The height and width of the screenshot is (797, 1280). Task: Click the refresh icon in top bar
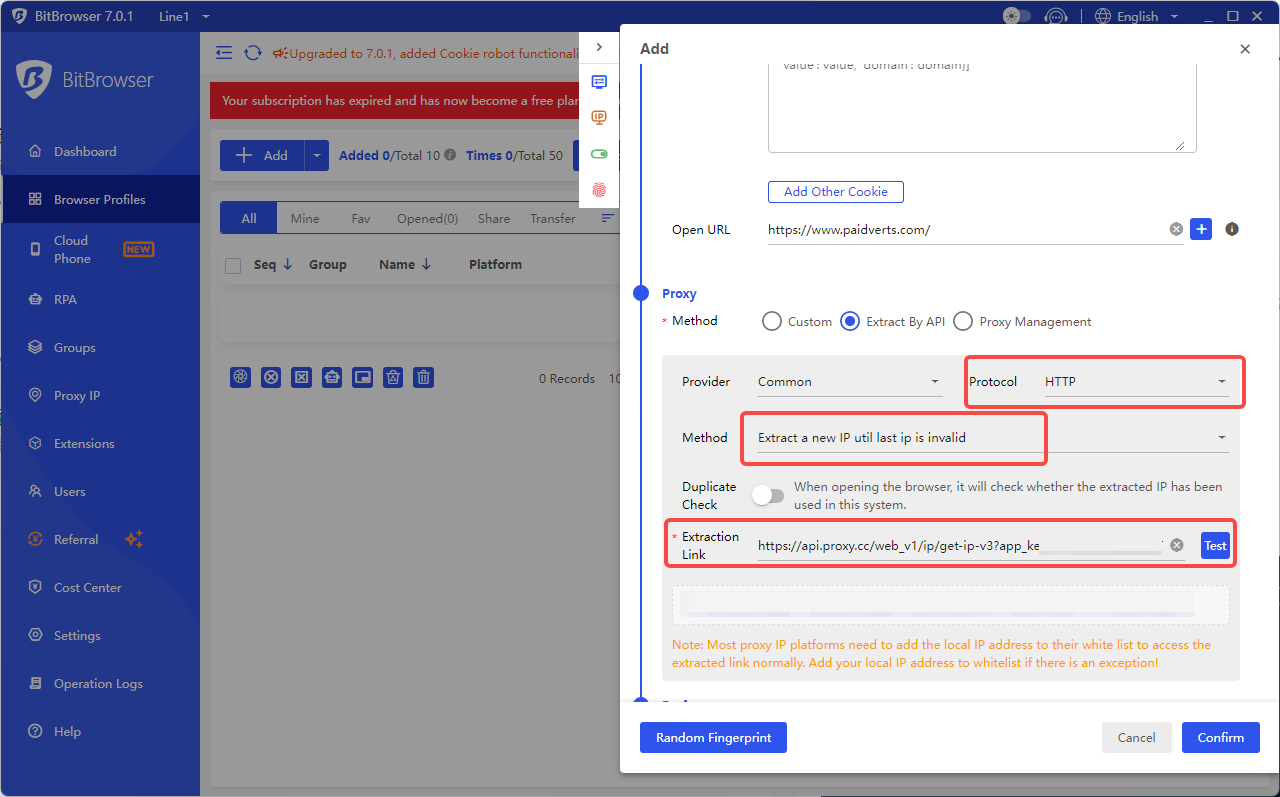point(253,53)
